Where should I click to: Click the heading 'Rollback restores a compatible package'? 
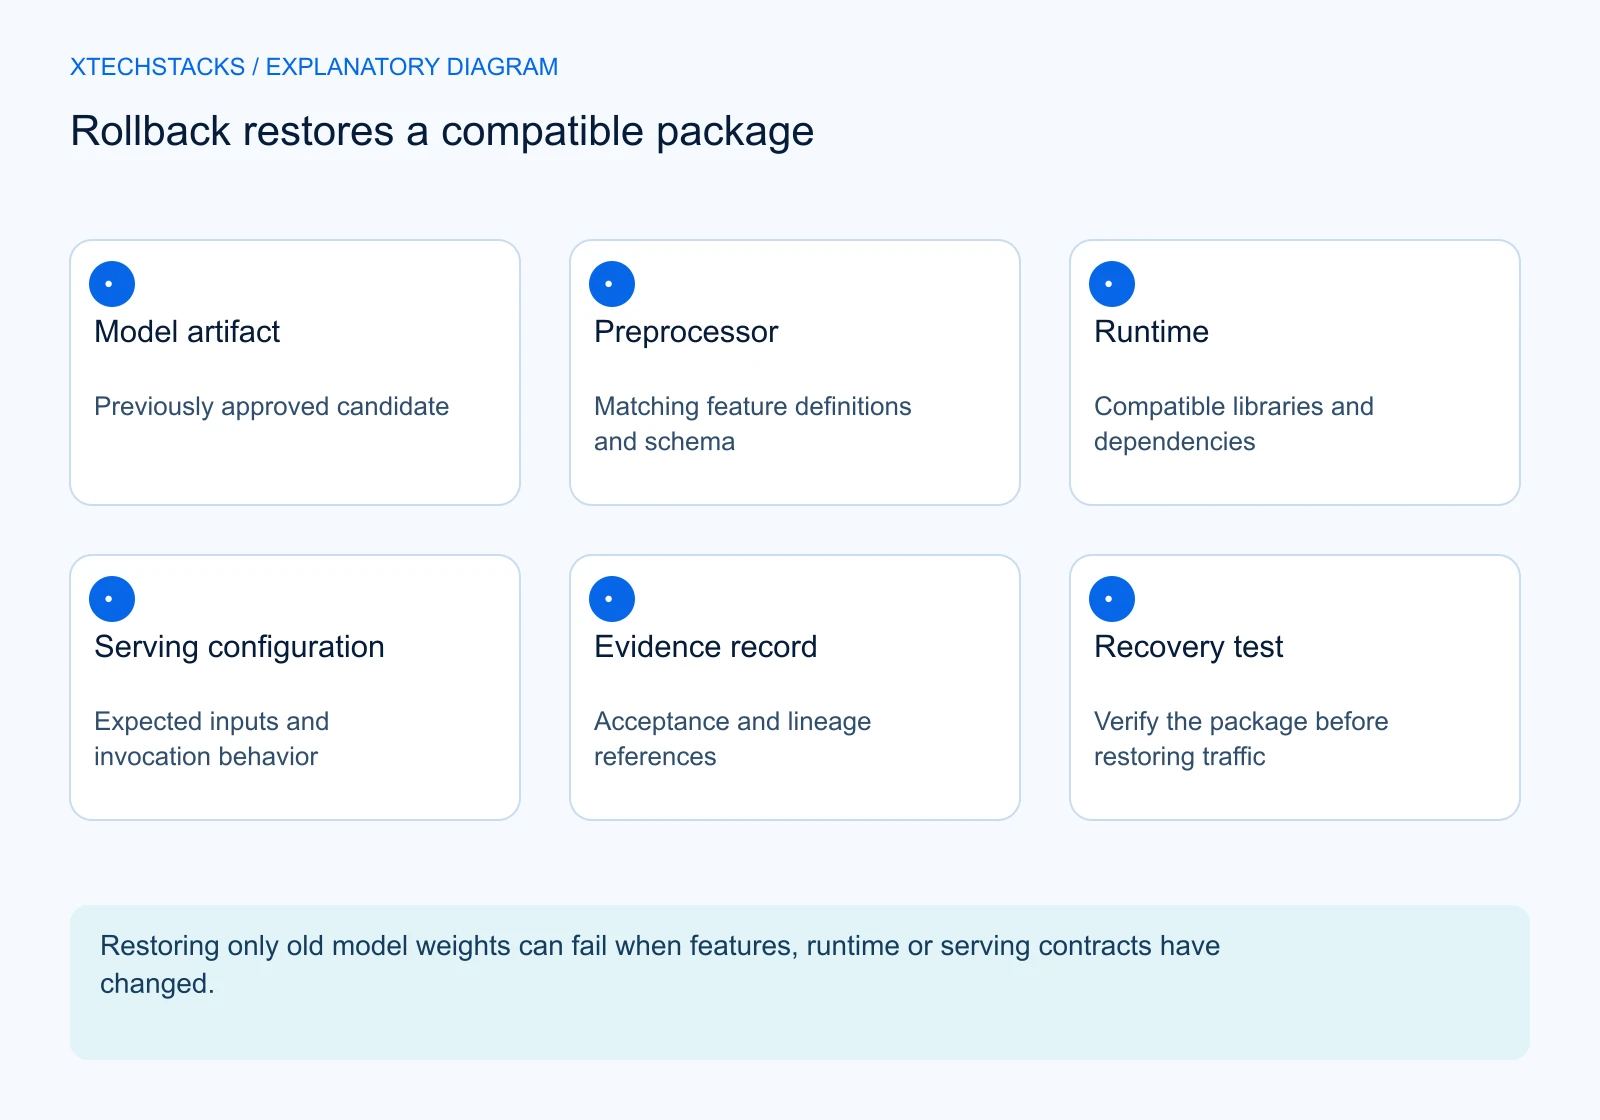tap(442, 132)
